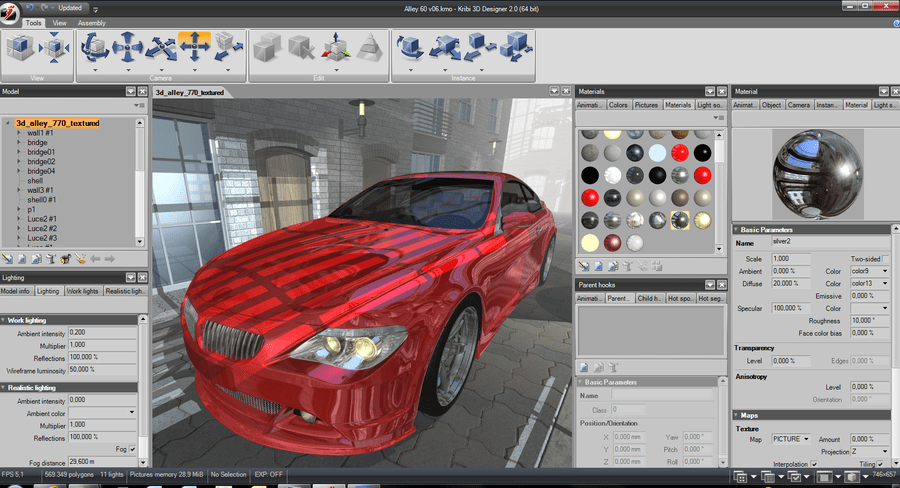Click the gray pyramid Edit icon
The width and height of the screenshot is (900, 488).
370,47
